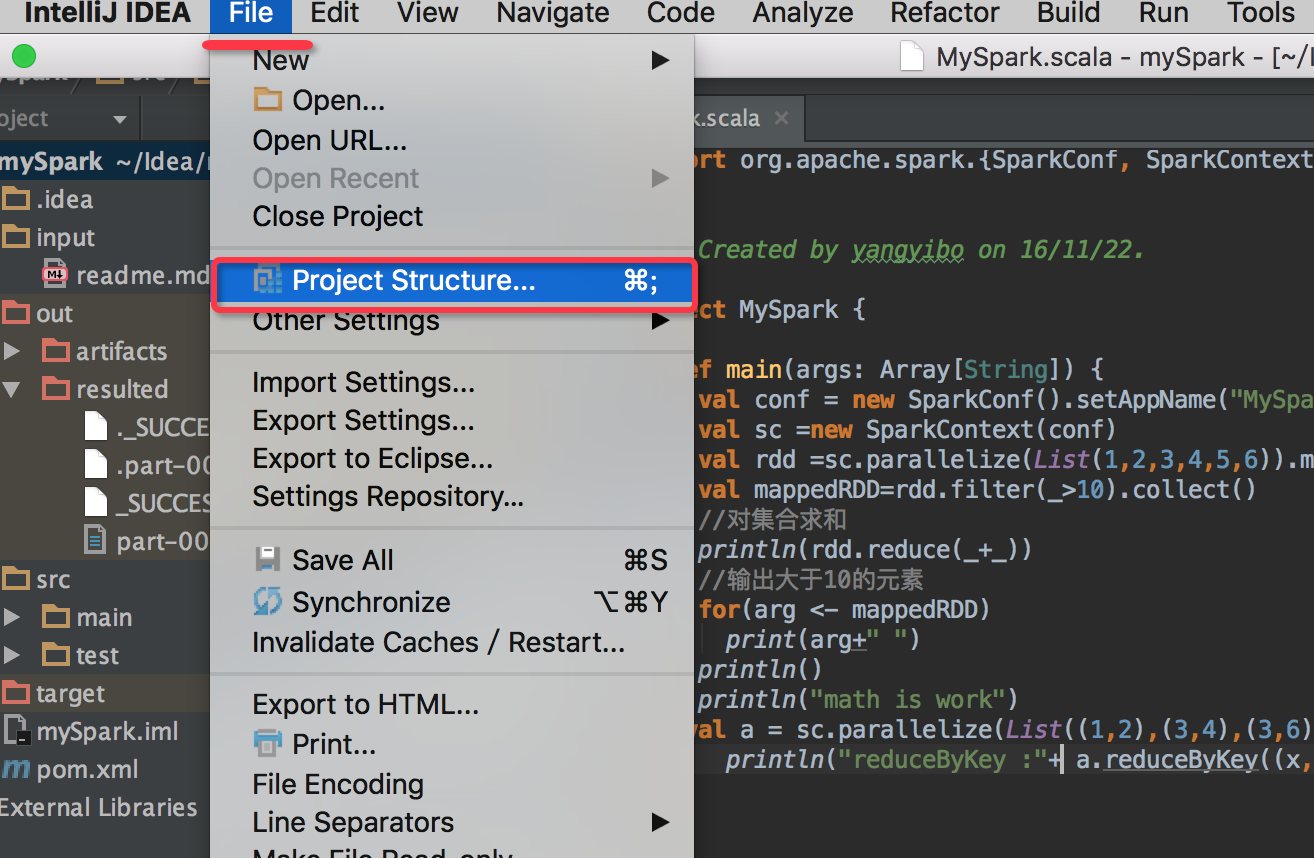Open the Build menu
This screenshot has width=1314, height=858.
pyautogui.click(x=1069, y=14)
